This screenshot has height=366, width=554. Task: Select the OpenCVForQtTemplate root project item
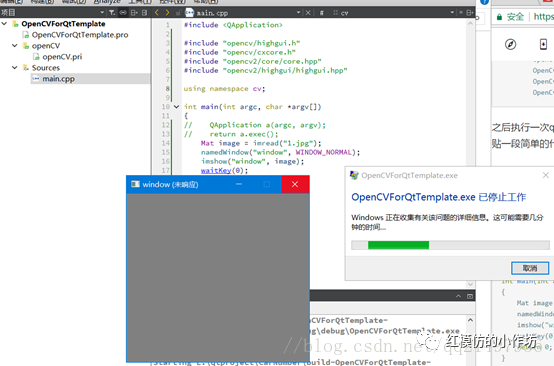[63, 24]
